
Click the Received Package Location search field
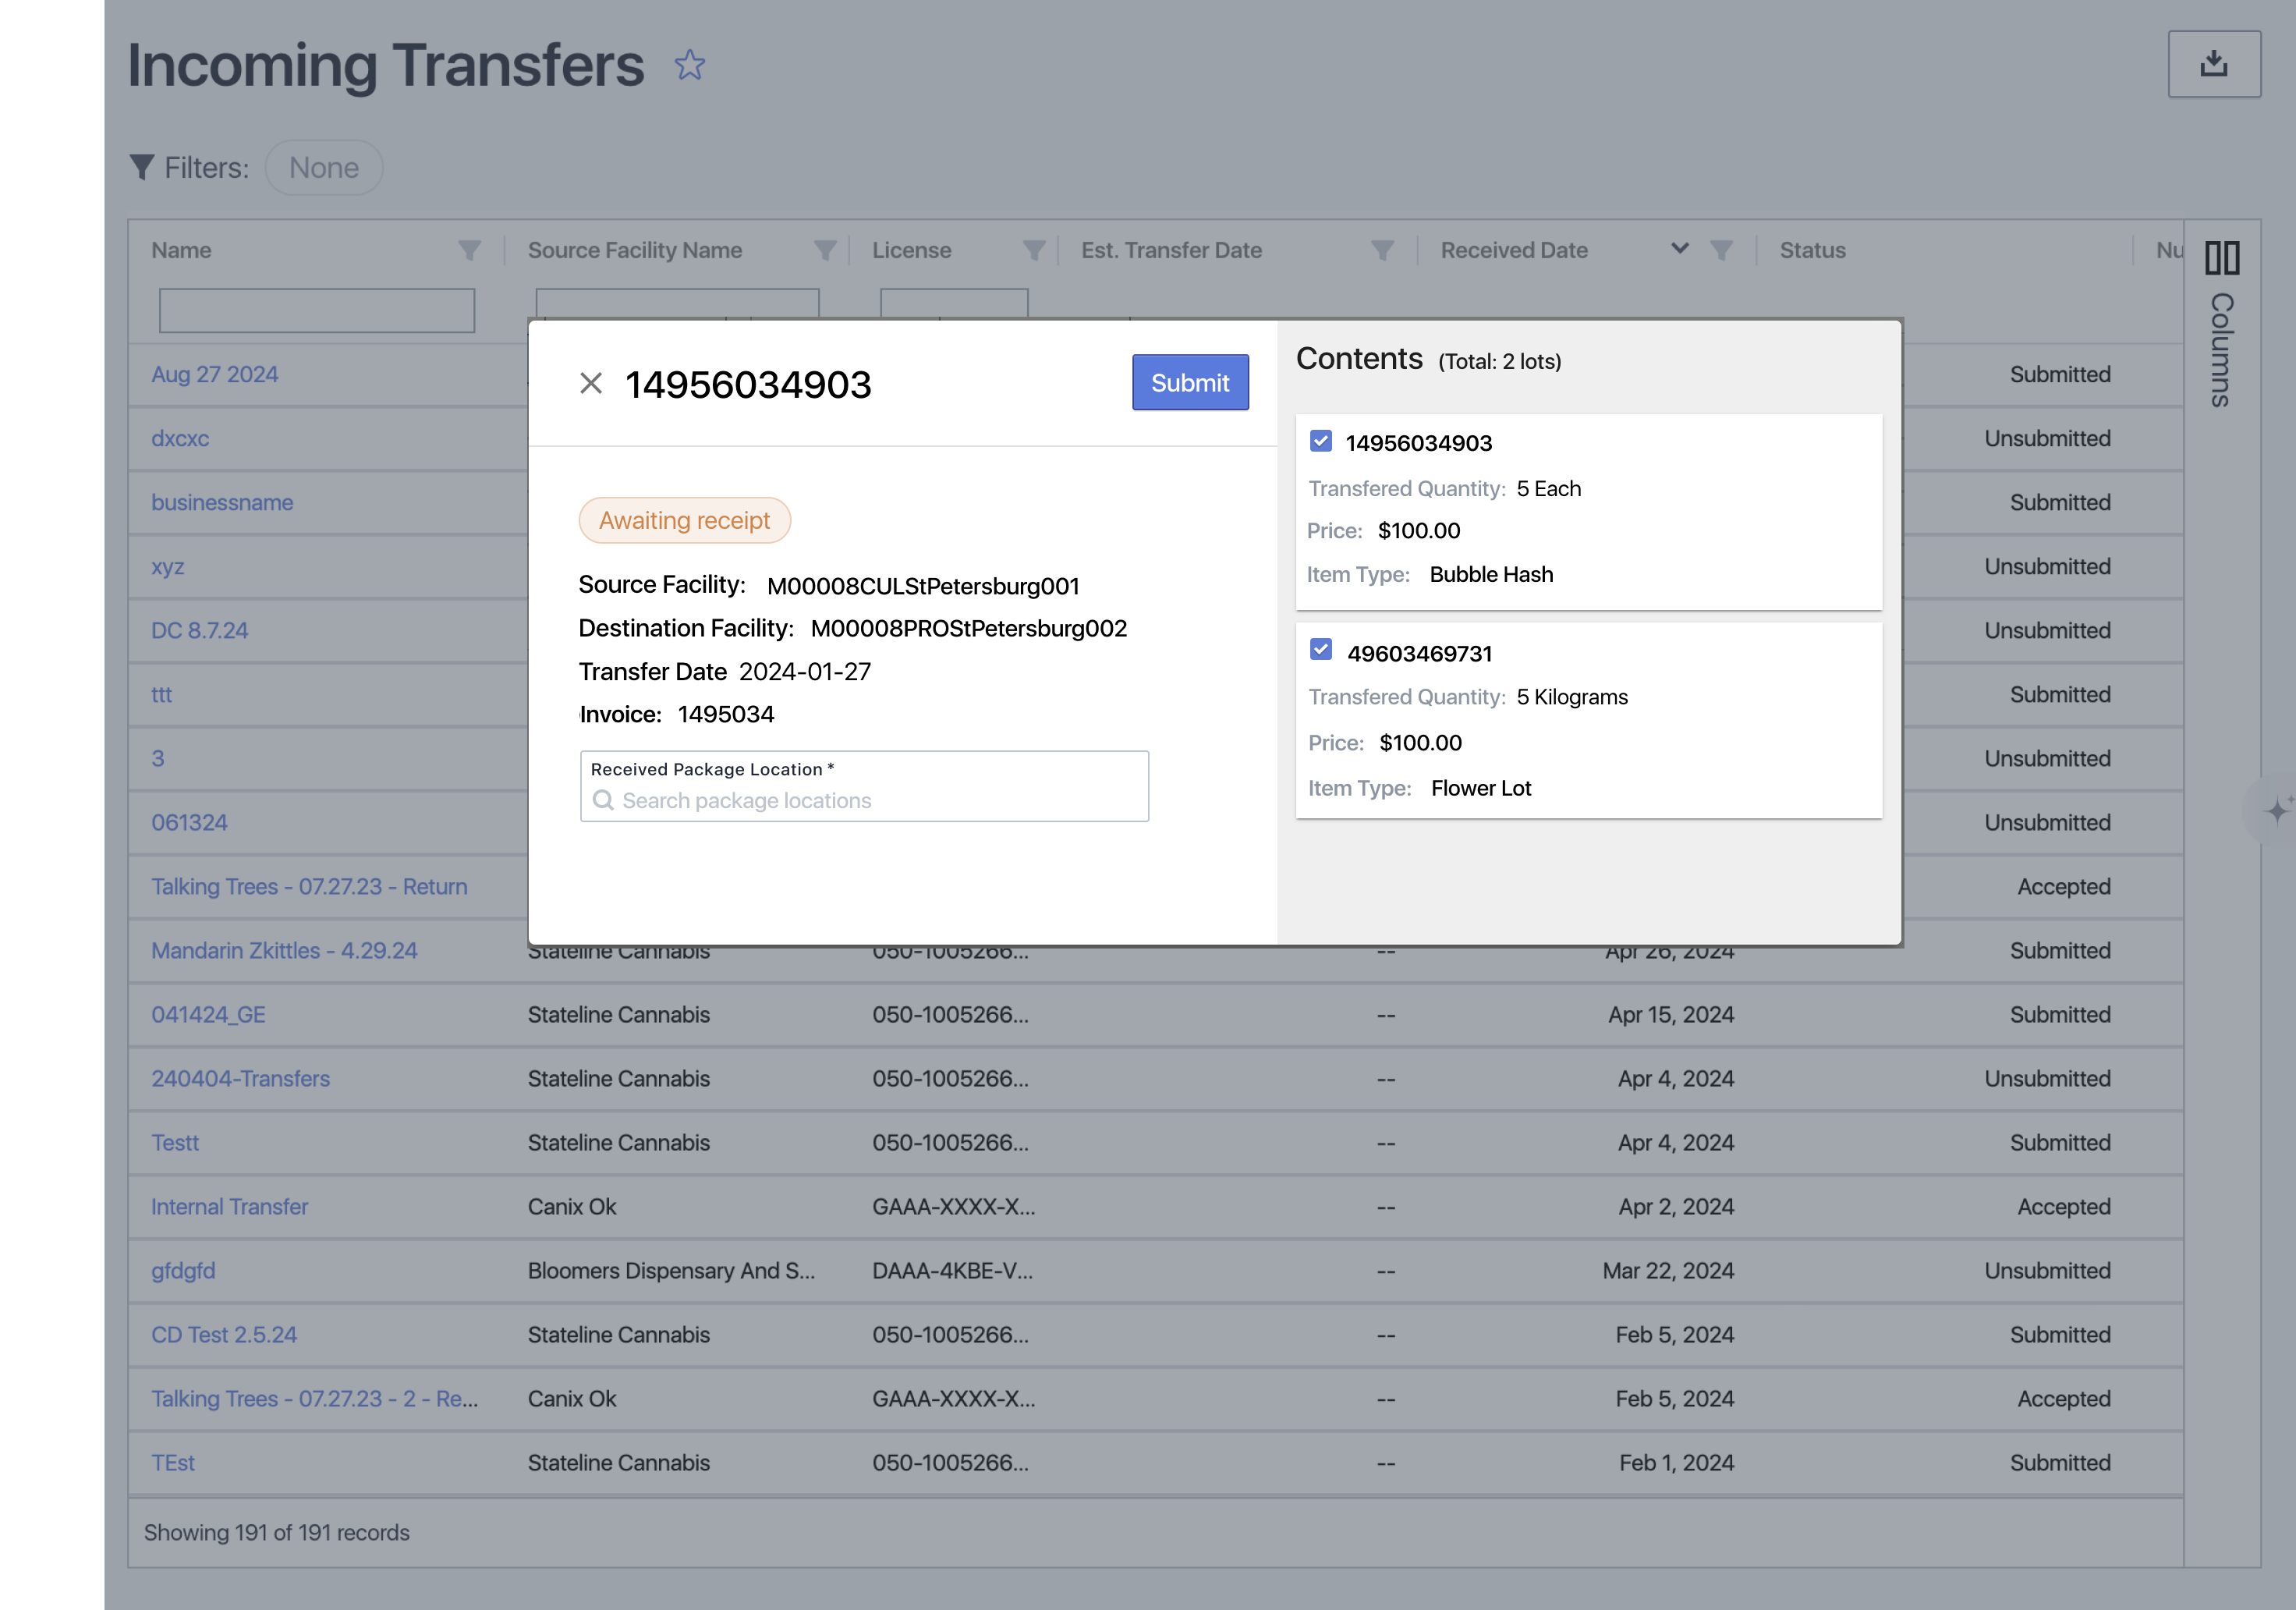(864, 800)
